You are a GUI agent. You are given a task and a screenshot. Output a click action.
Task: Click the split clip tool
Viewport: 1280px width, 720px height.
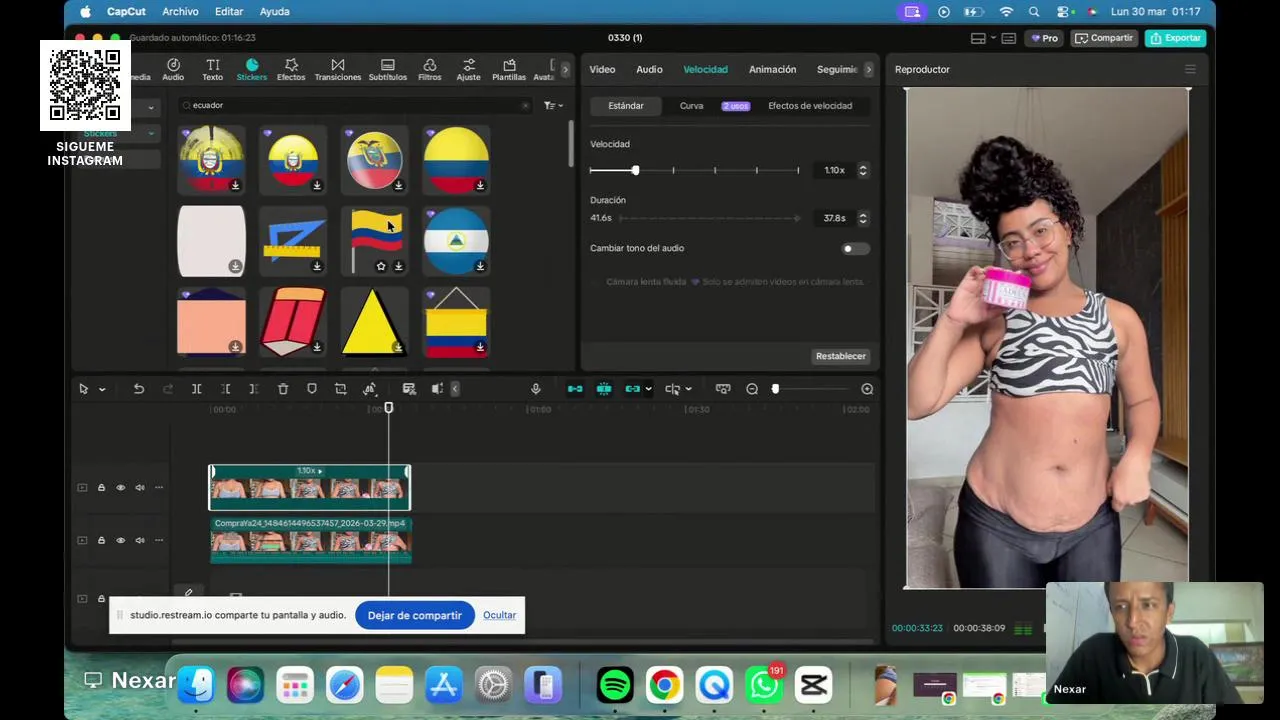[197, 389]
